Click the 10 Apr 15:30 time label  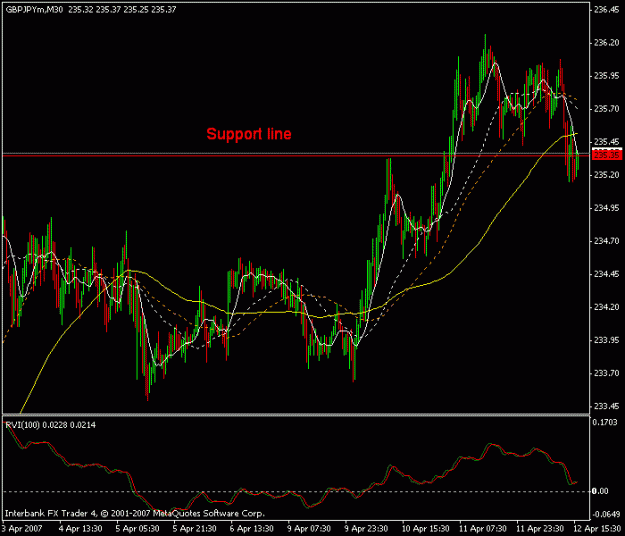click(x=425, y=529)
